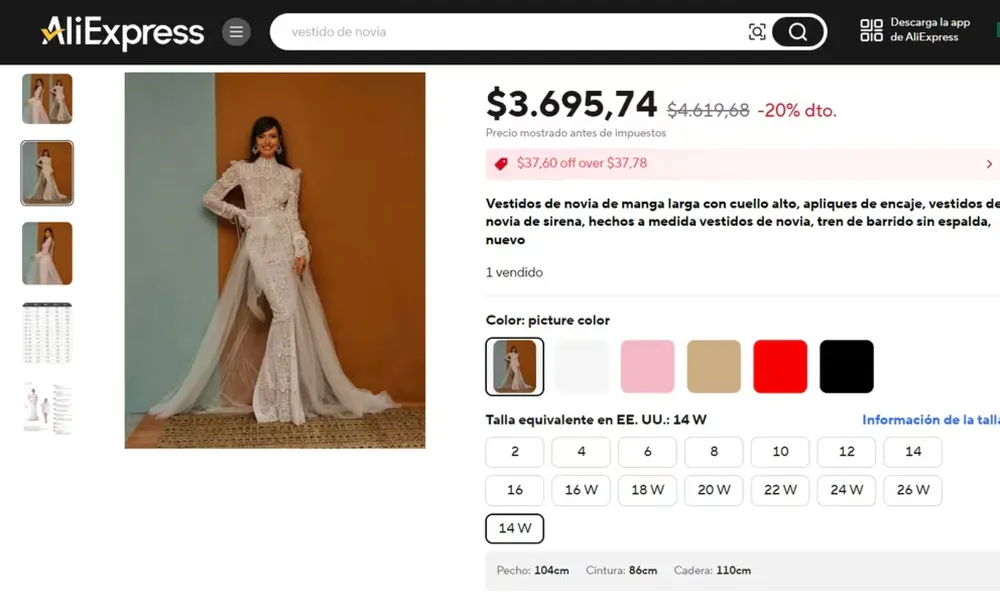The image size is (1000, 611).
Task: Choose size 16 W
Action: [x=581, y=490]
